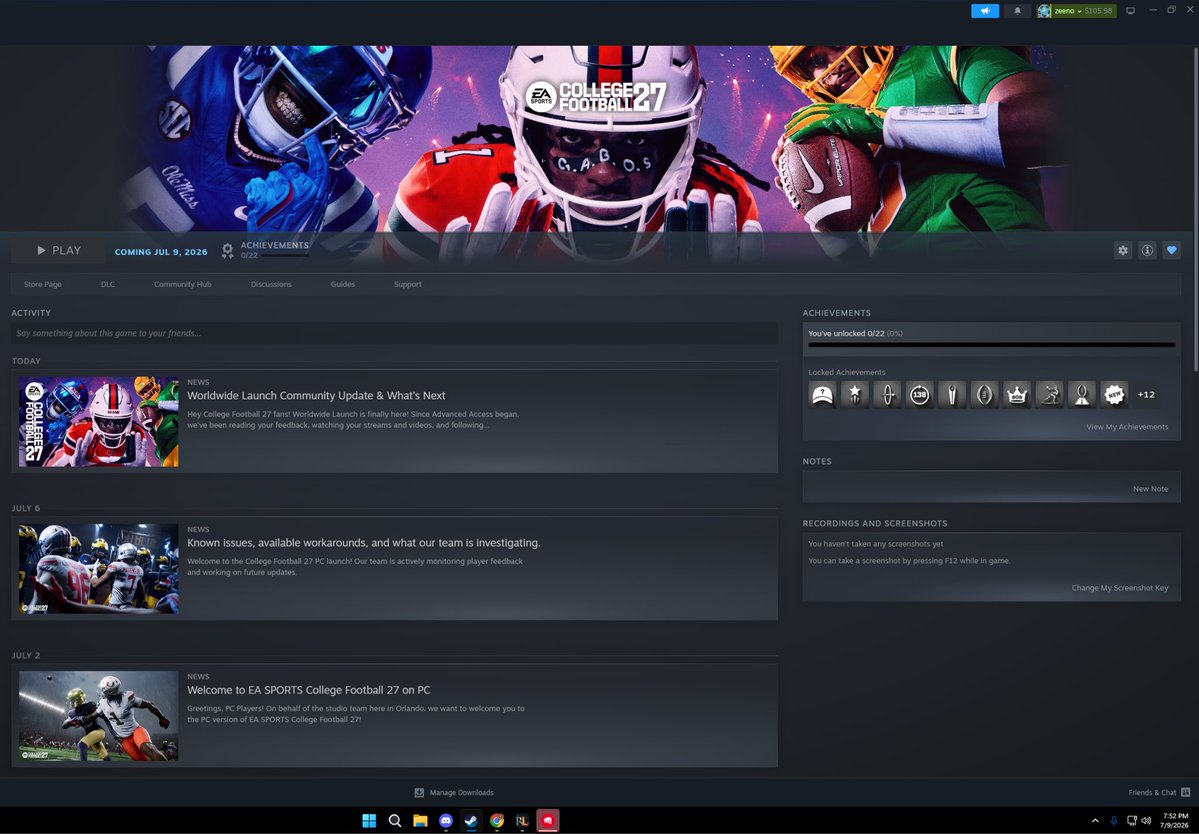This screenshot has width=1199, height=834.
Task: Open Discord from taskbar
Action: (x=446, y=820)
